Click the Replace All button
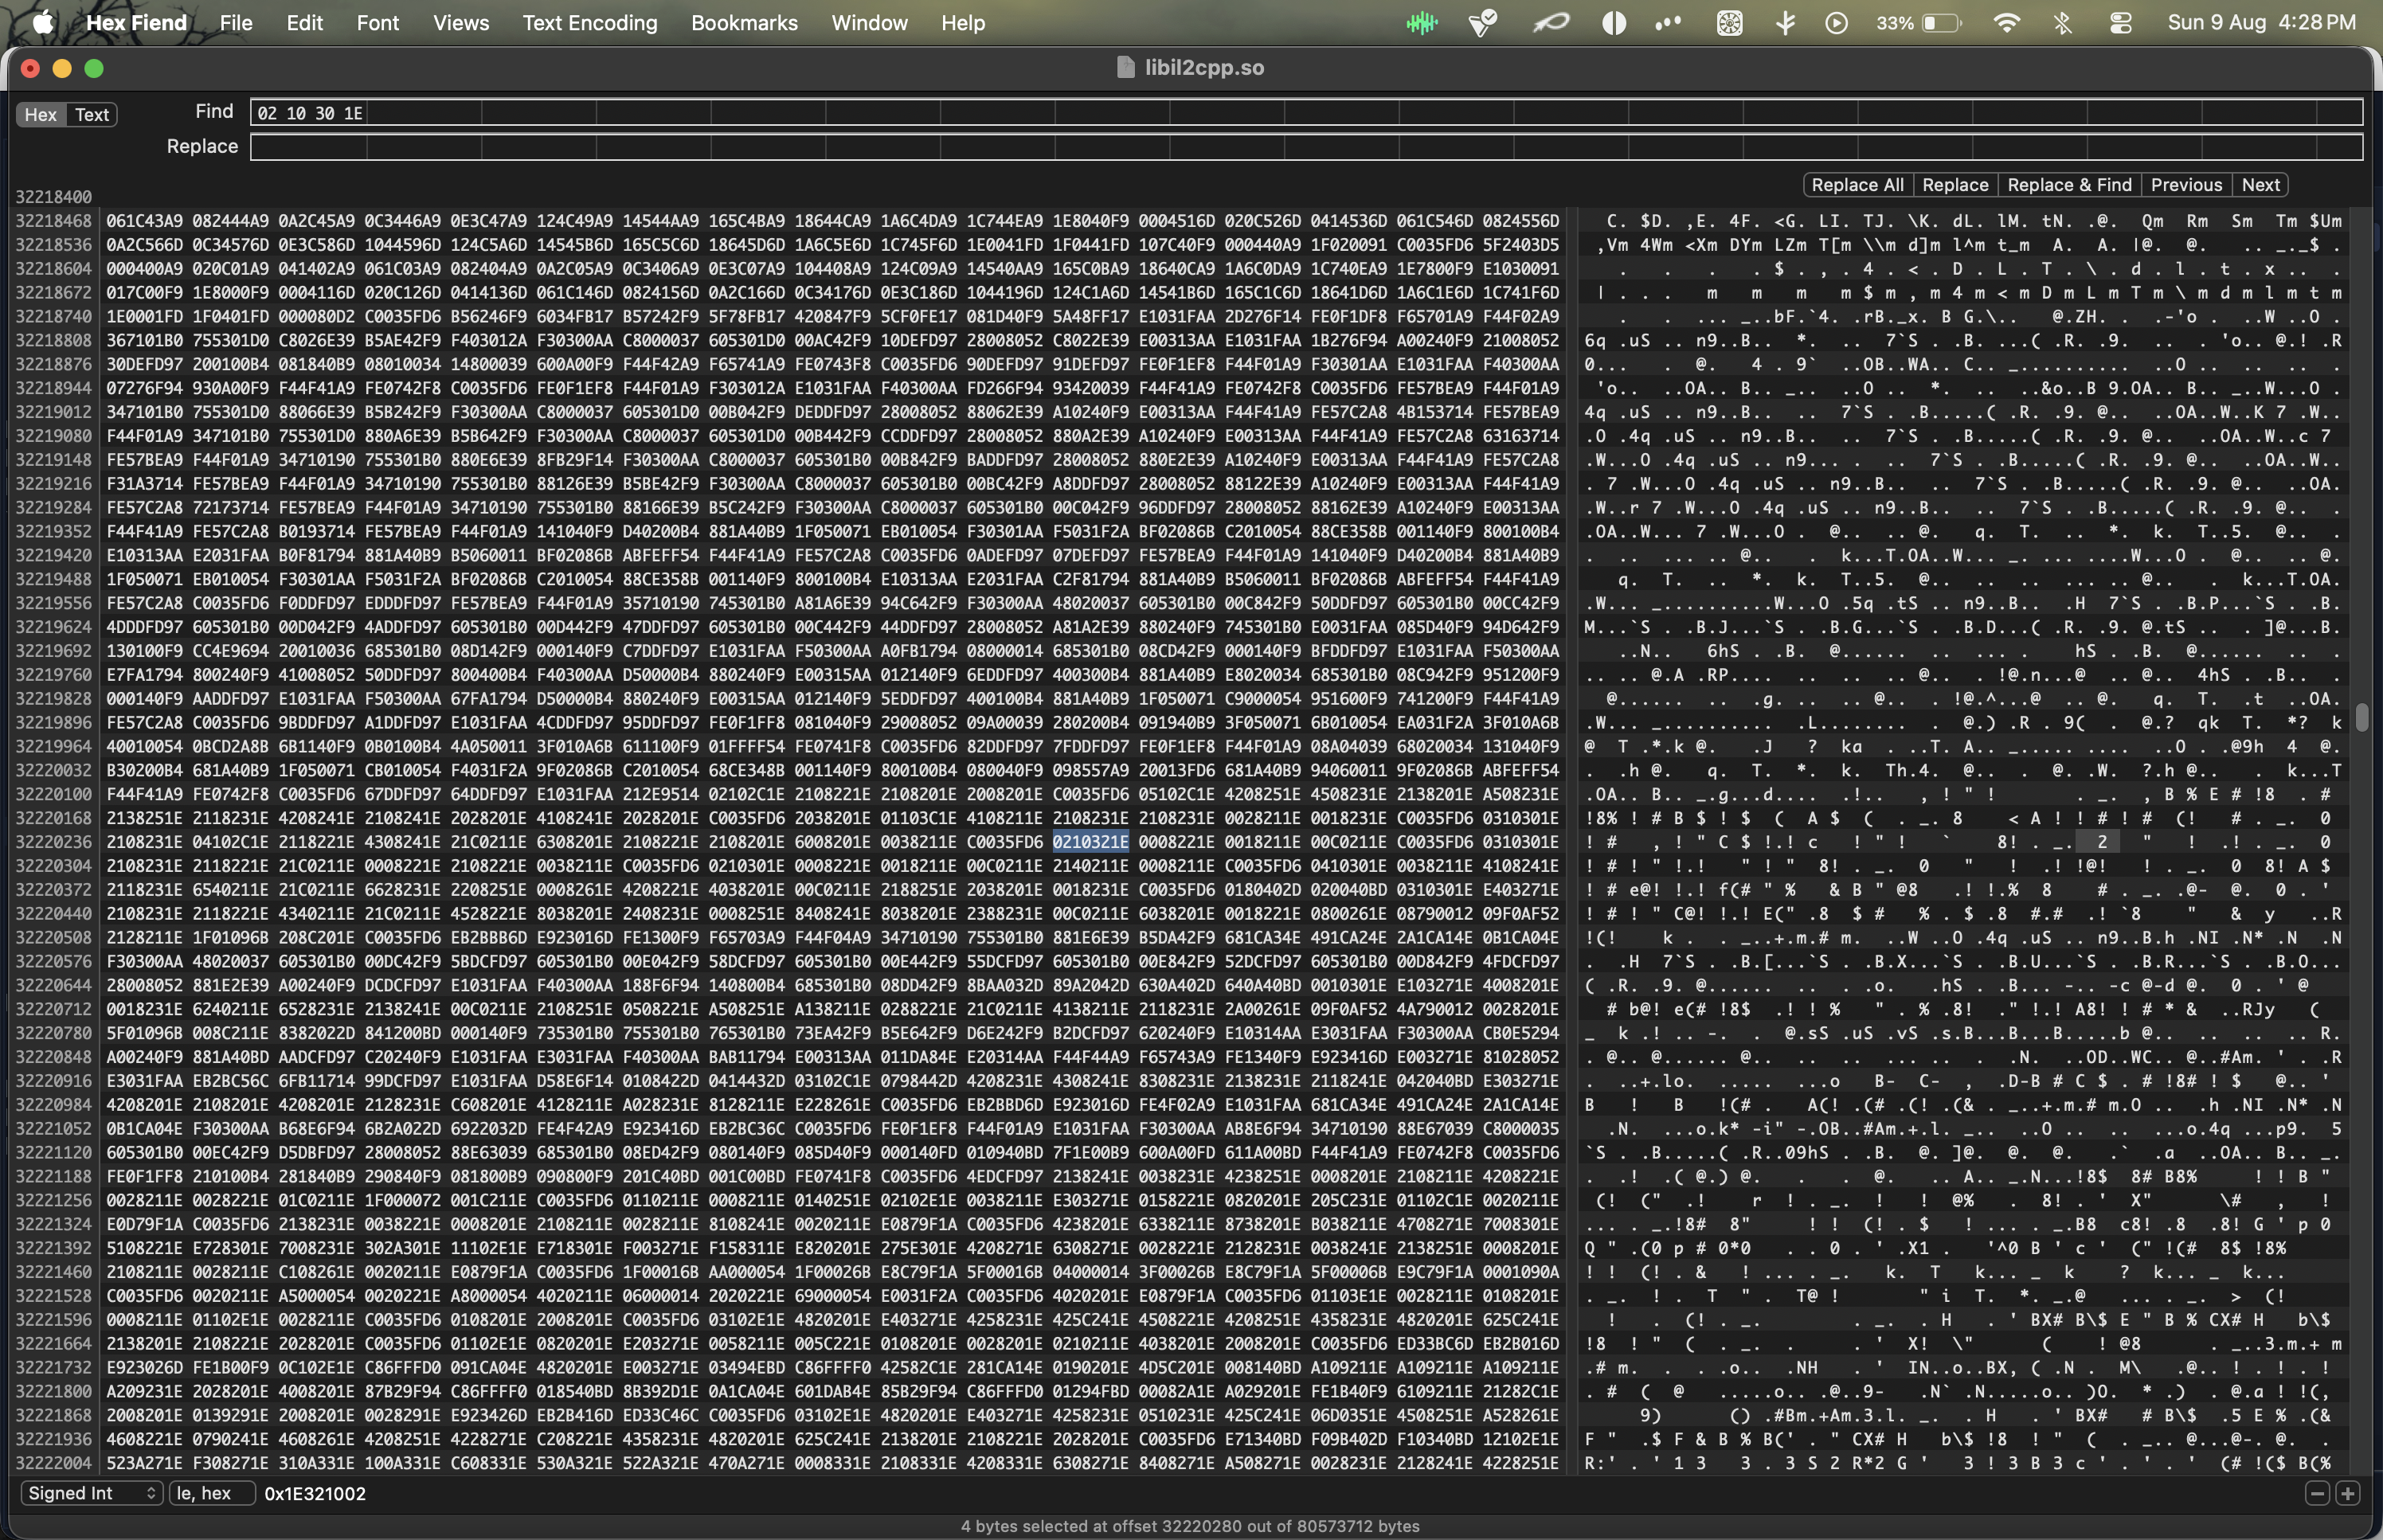This screenshot has width=2383, height=1540. coord(1857,184)
